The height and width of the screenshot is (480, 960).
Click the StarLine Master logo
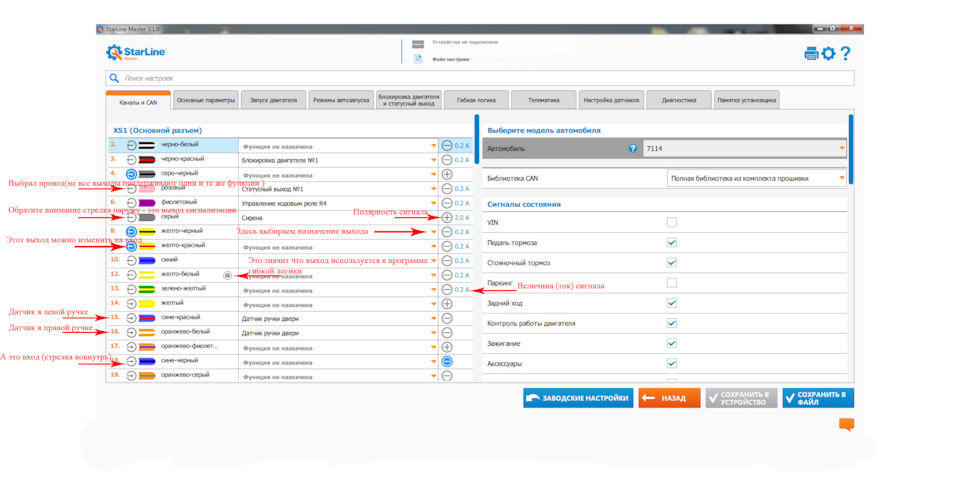point(136,53)
